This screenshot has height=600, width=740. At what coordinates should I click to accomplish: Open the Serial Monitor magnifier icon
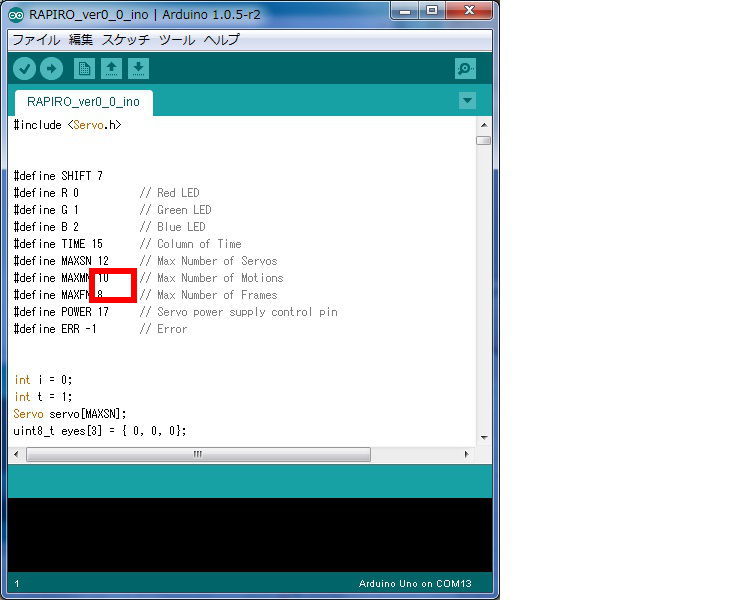coord(465,69)
